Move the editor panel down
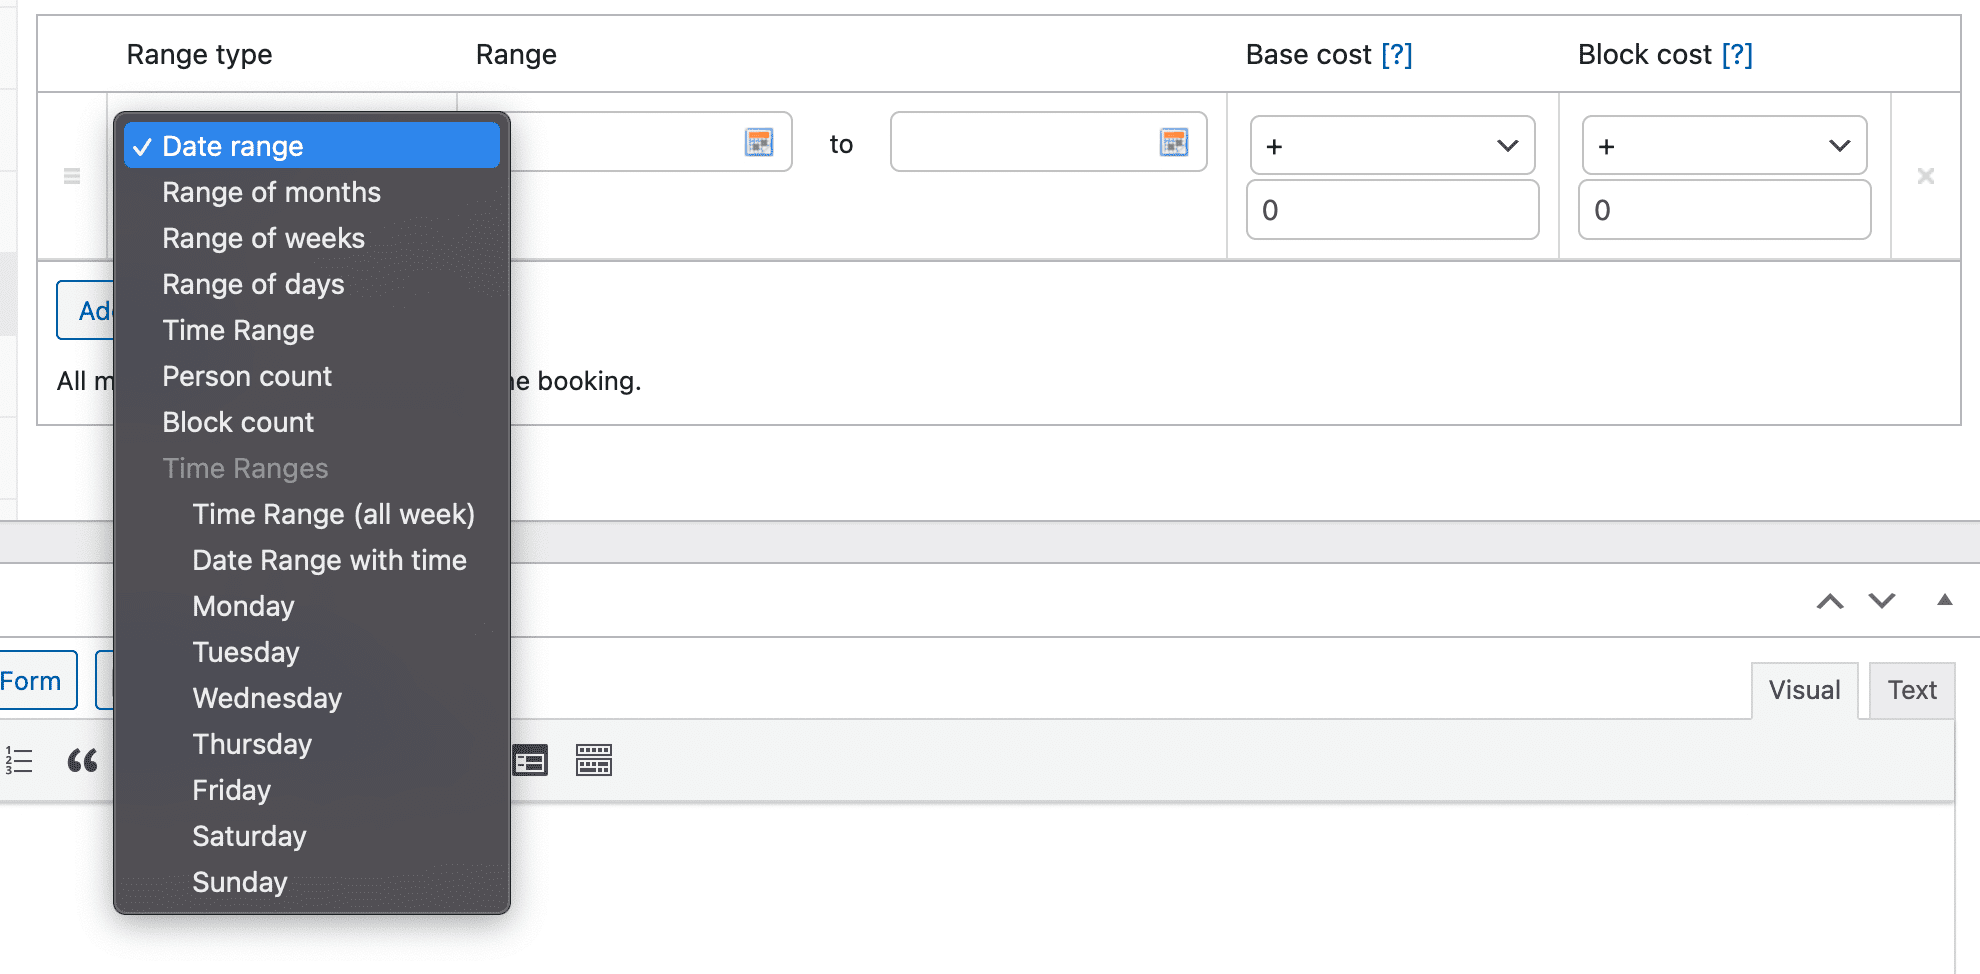Viewport: 1980px width, 974px height. pyautogui.click(x=1881, y=601)
